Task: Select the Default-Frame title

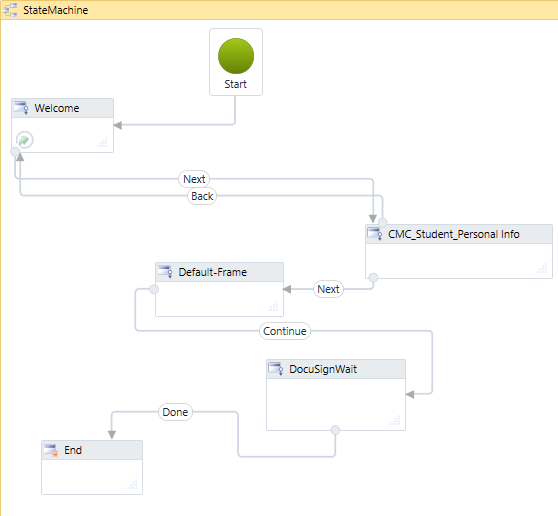Action: [x=213, y=272]
